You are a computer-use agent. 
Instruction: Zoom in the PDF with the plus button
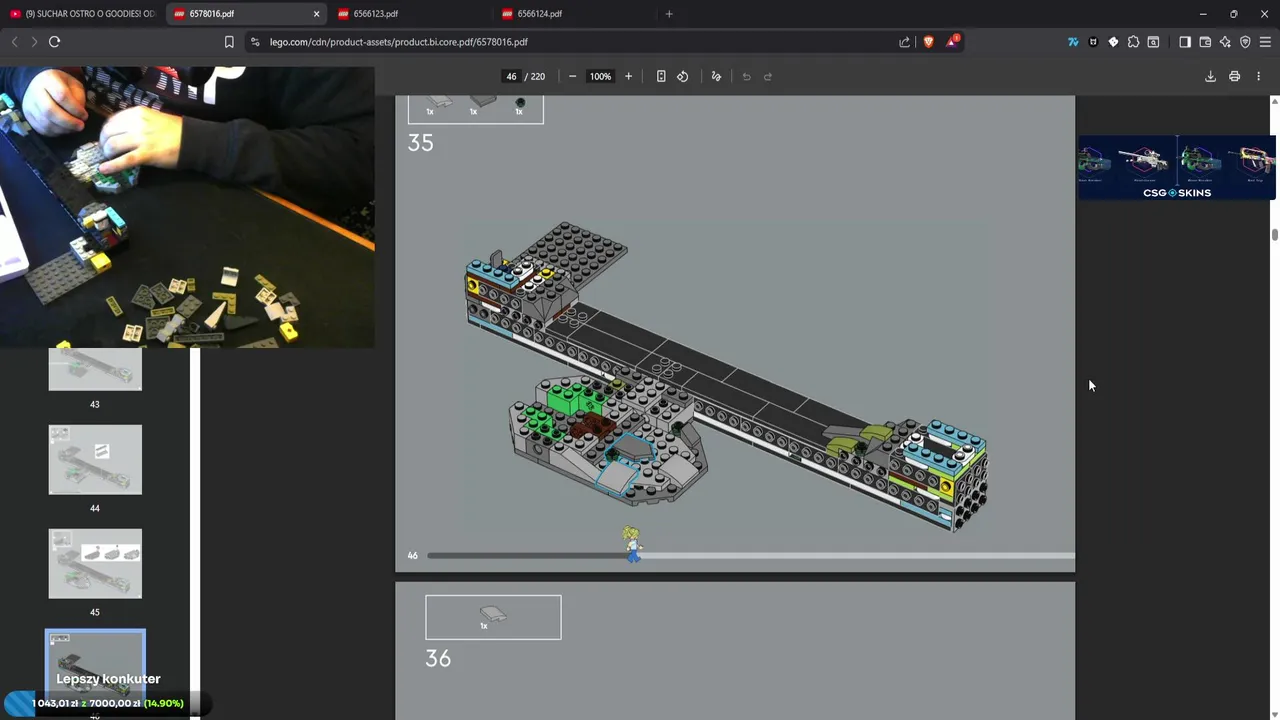[628, 76]
